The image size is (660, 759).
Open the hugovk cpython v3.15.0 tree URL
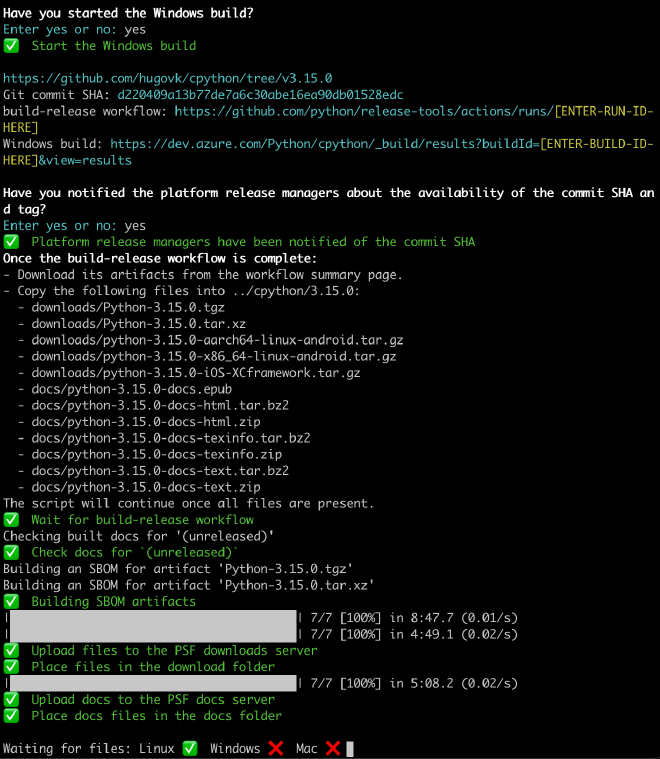(168, 78)
